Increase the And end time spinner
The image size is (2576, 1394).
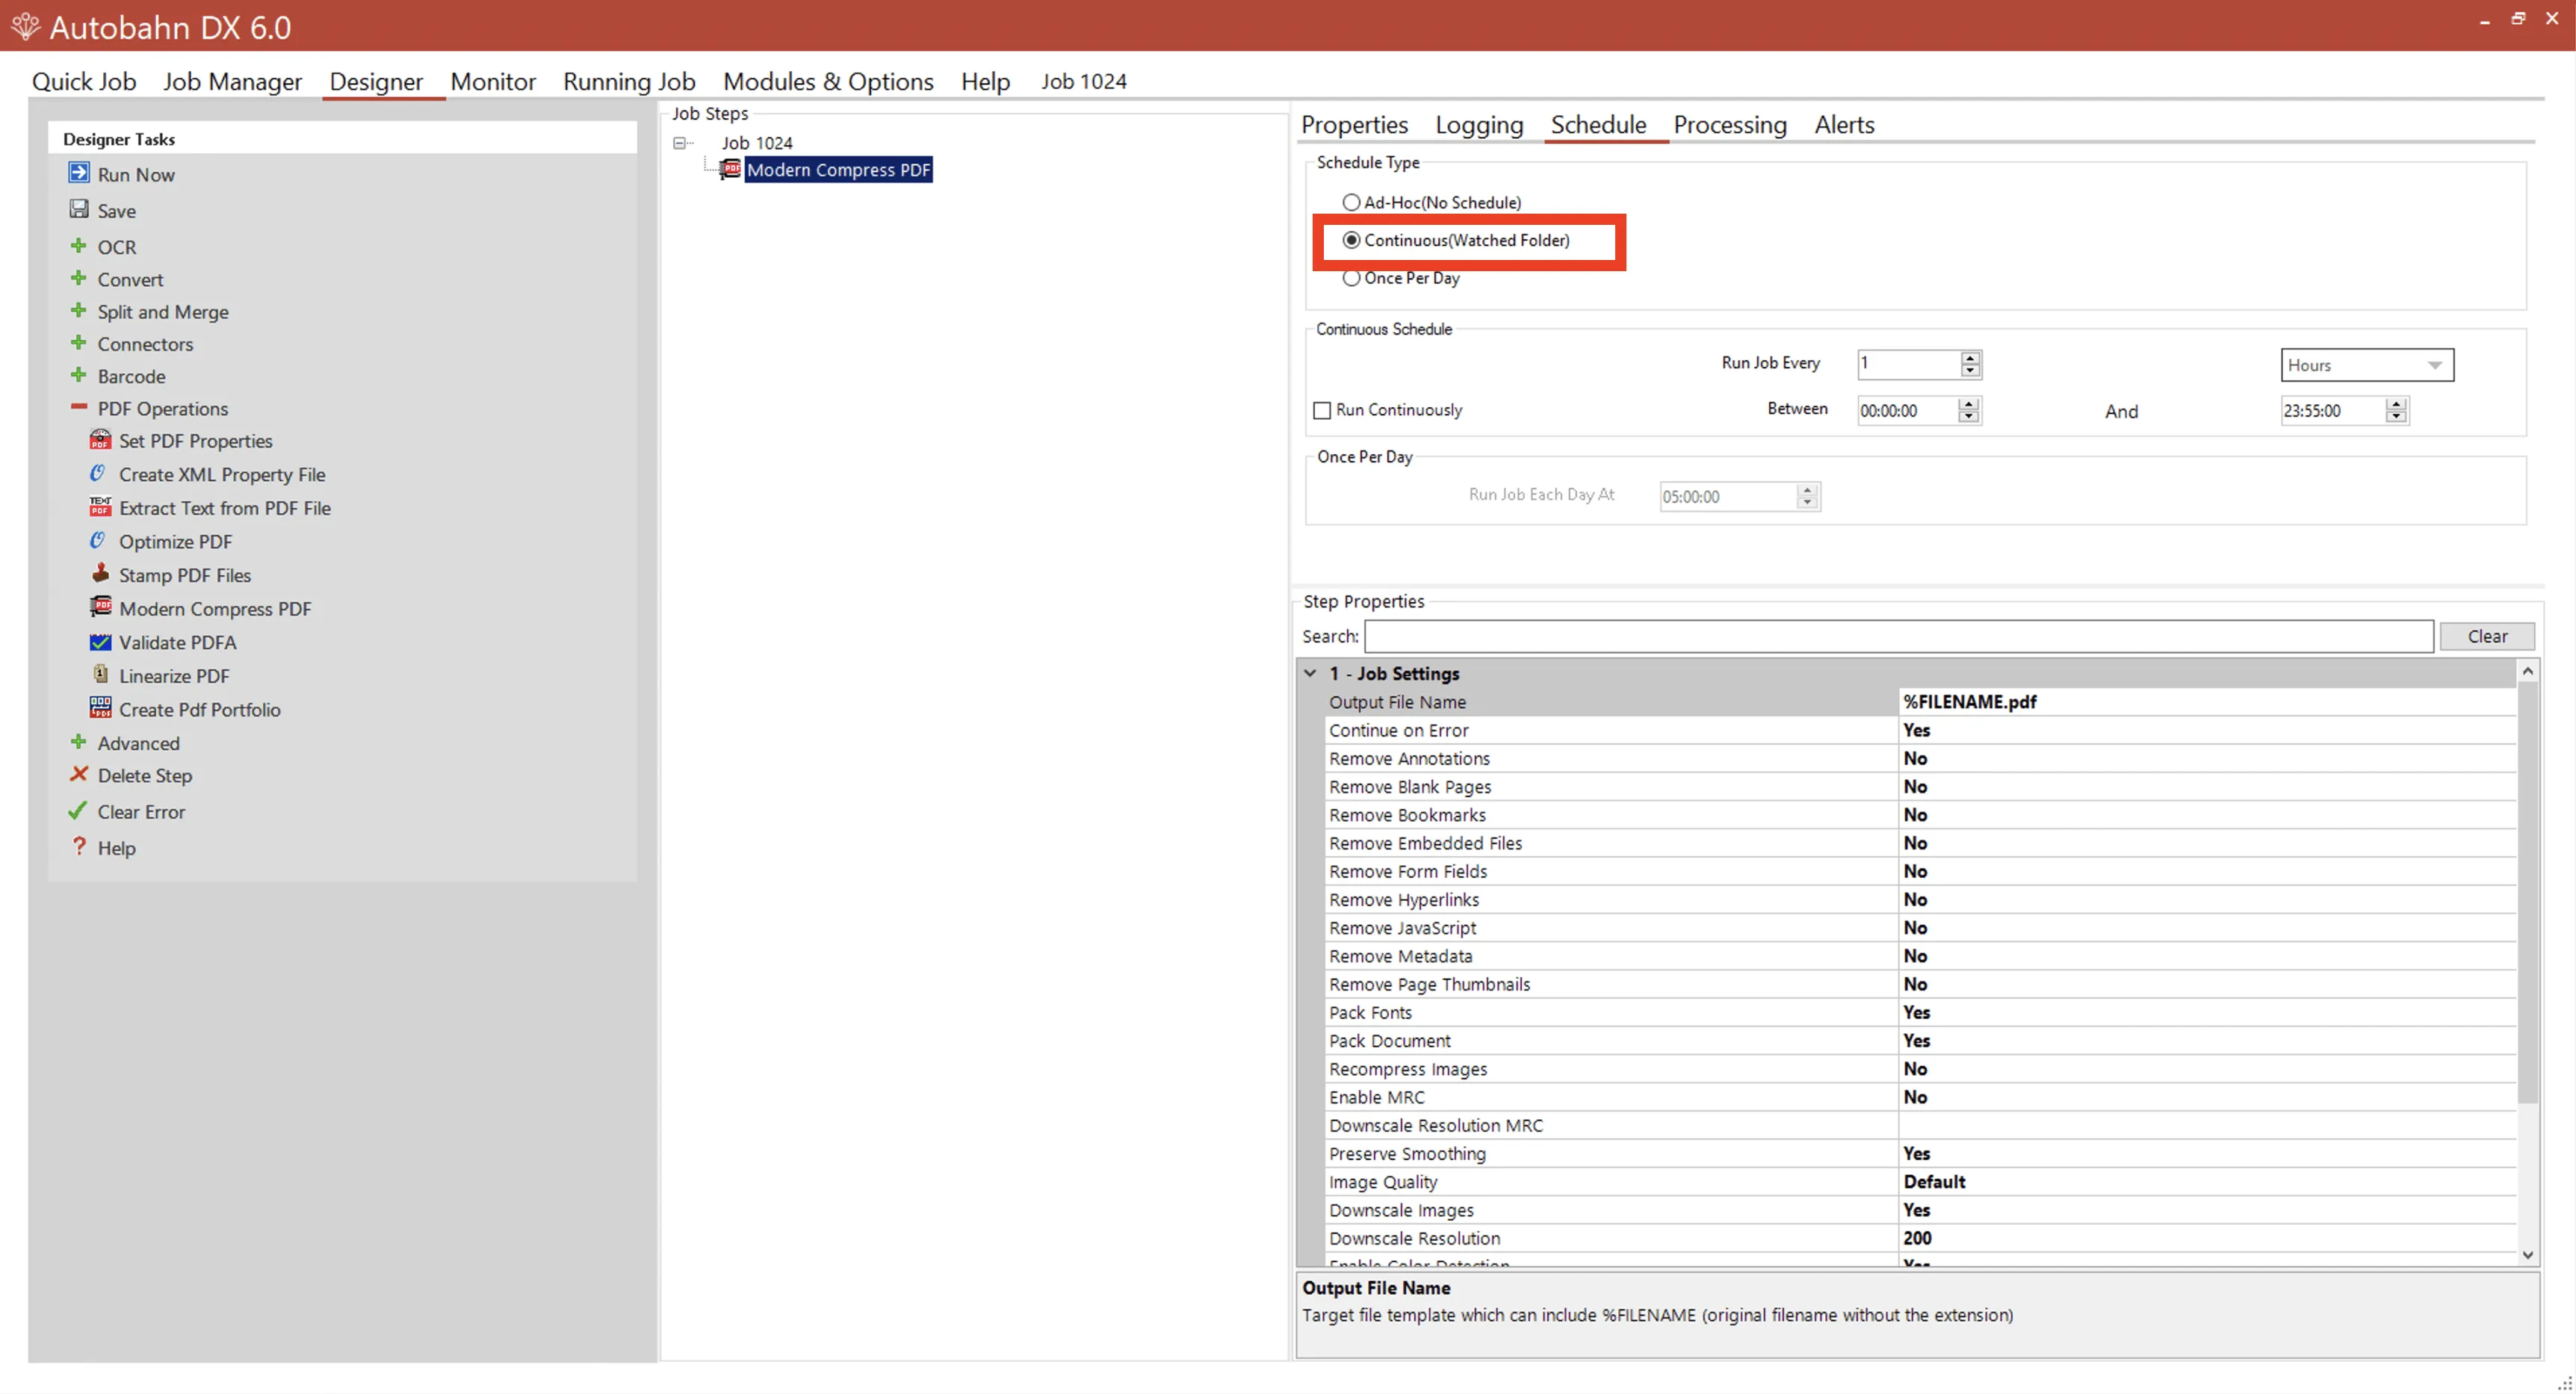2396,404
